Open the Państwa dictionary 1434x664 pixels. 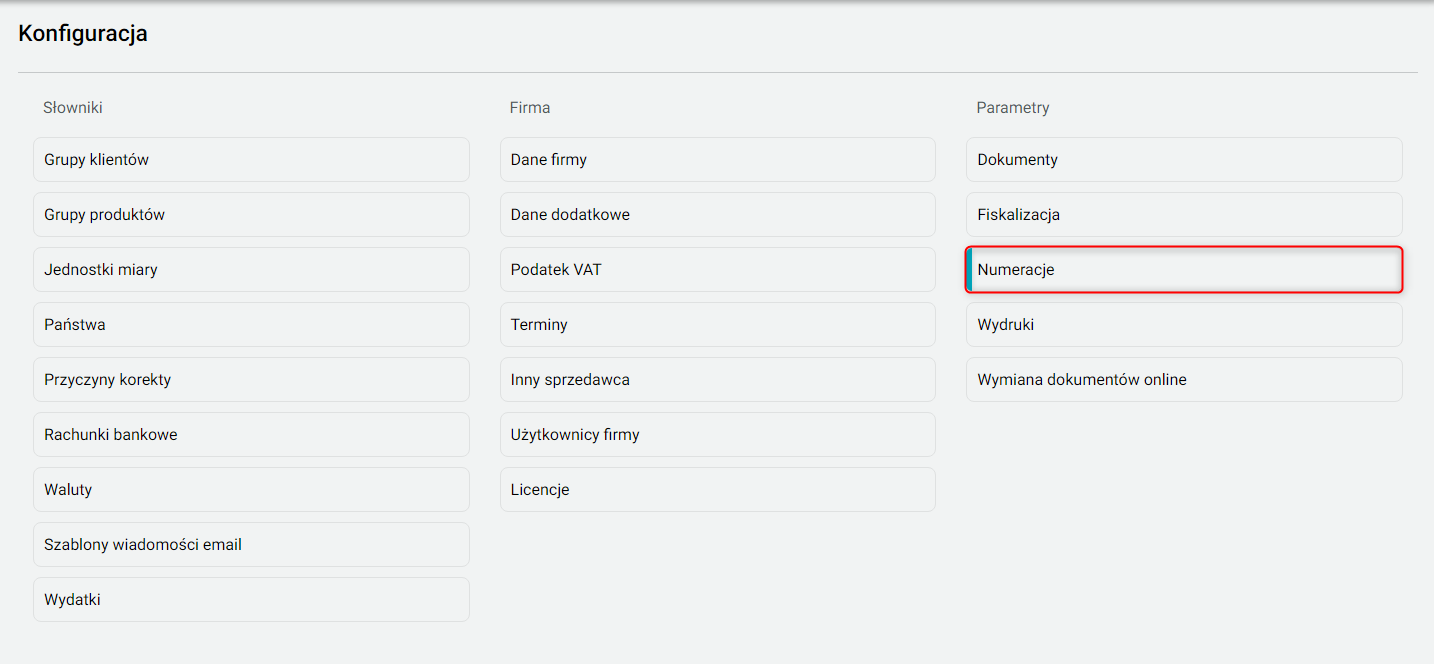click(251, 325)
